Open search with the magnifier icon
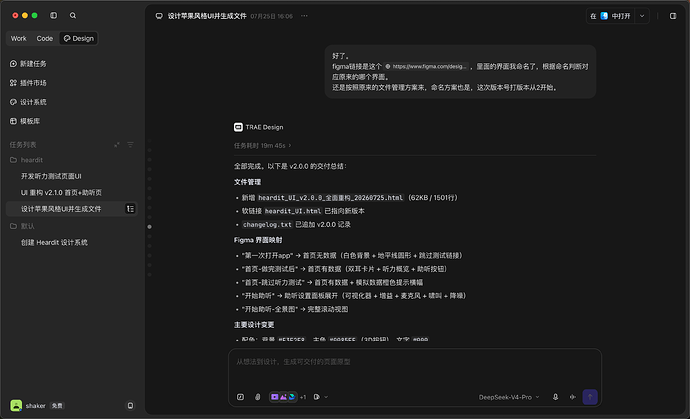The image size is (690, 419). [x=73, y=15]
